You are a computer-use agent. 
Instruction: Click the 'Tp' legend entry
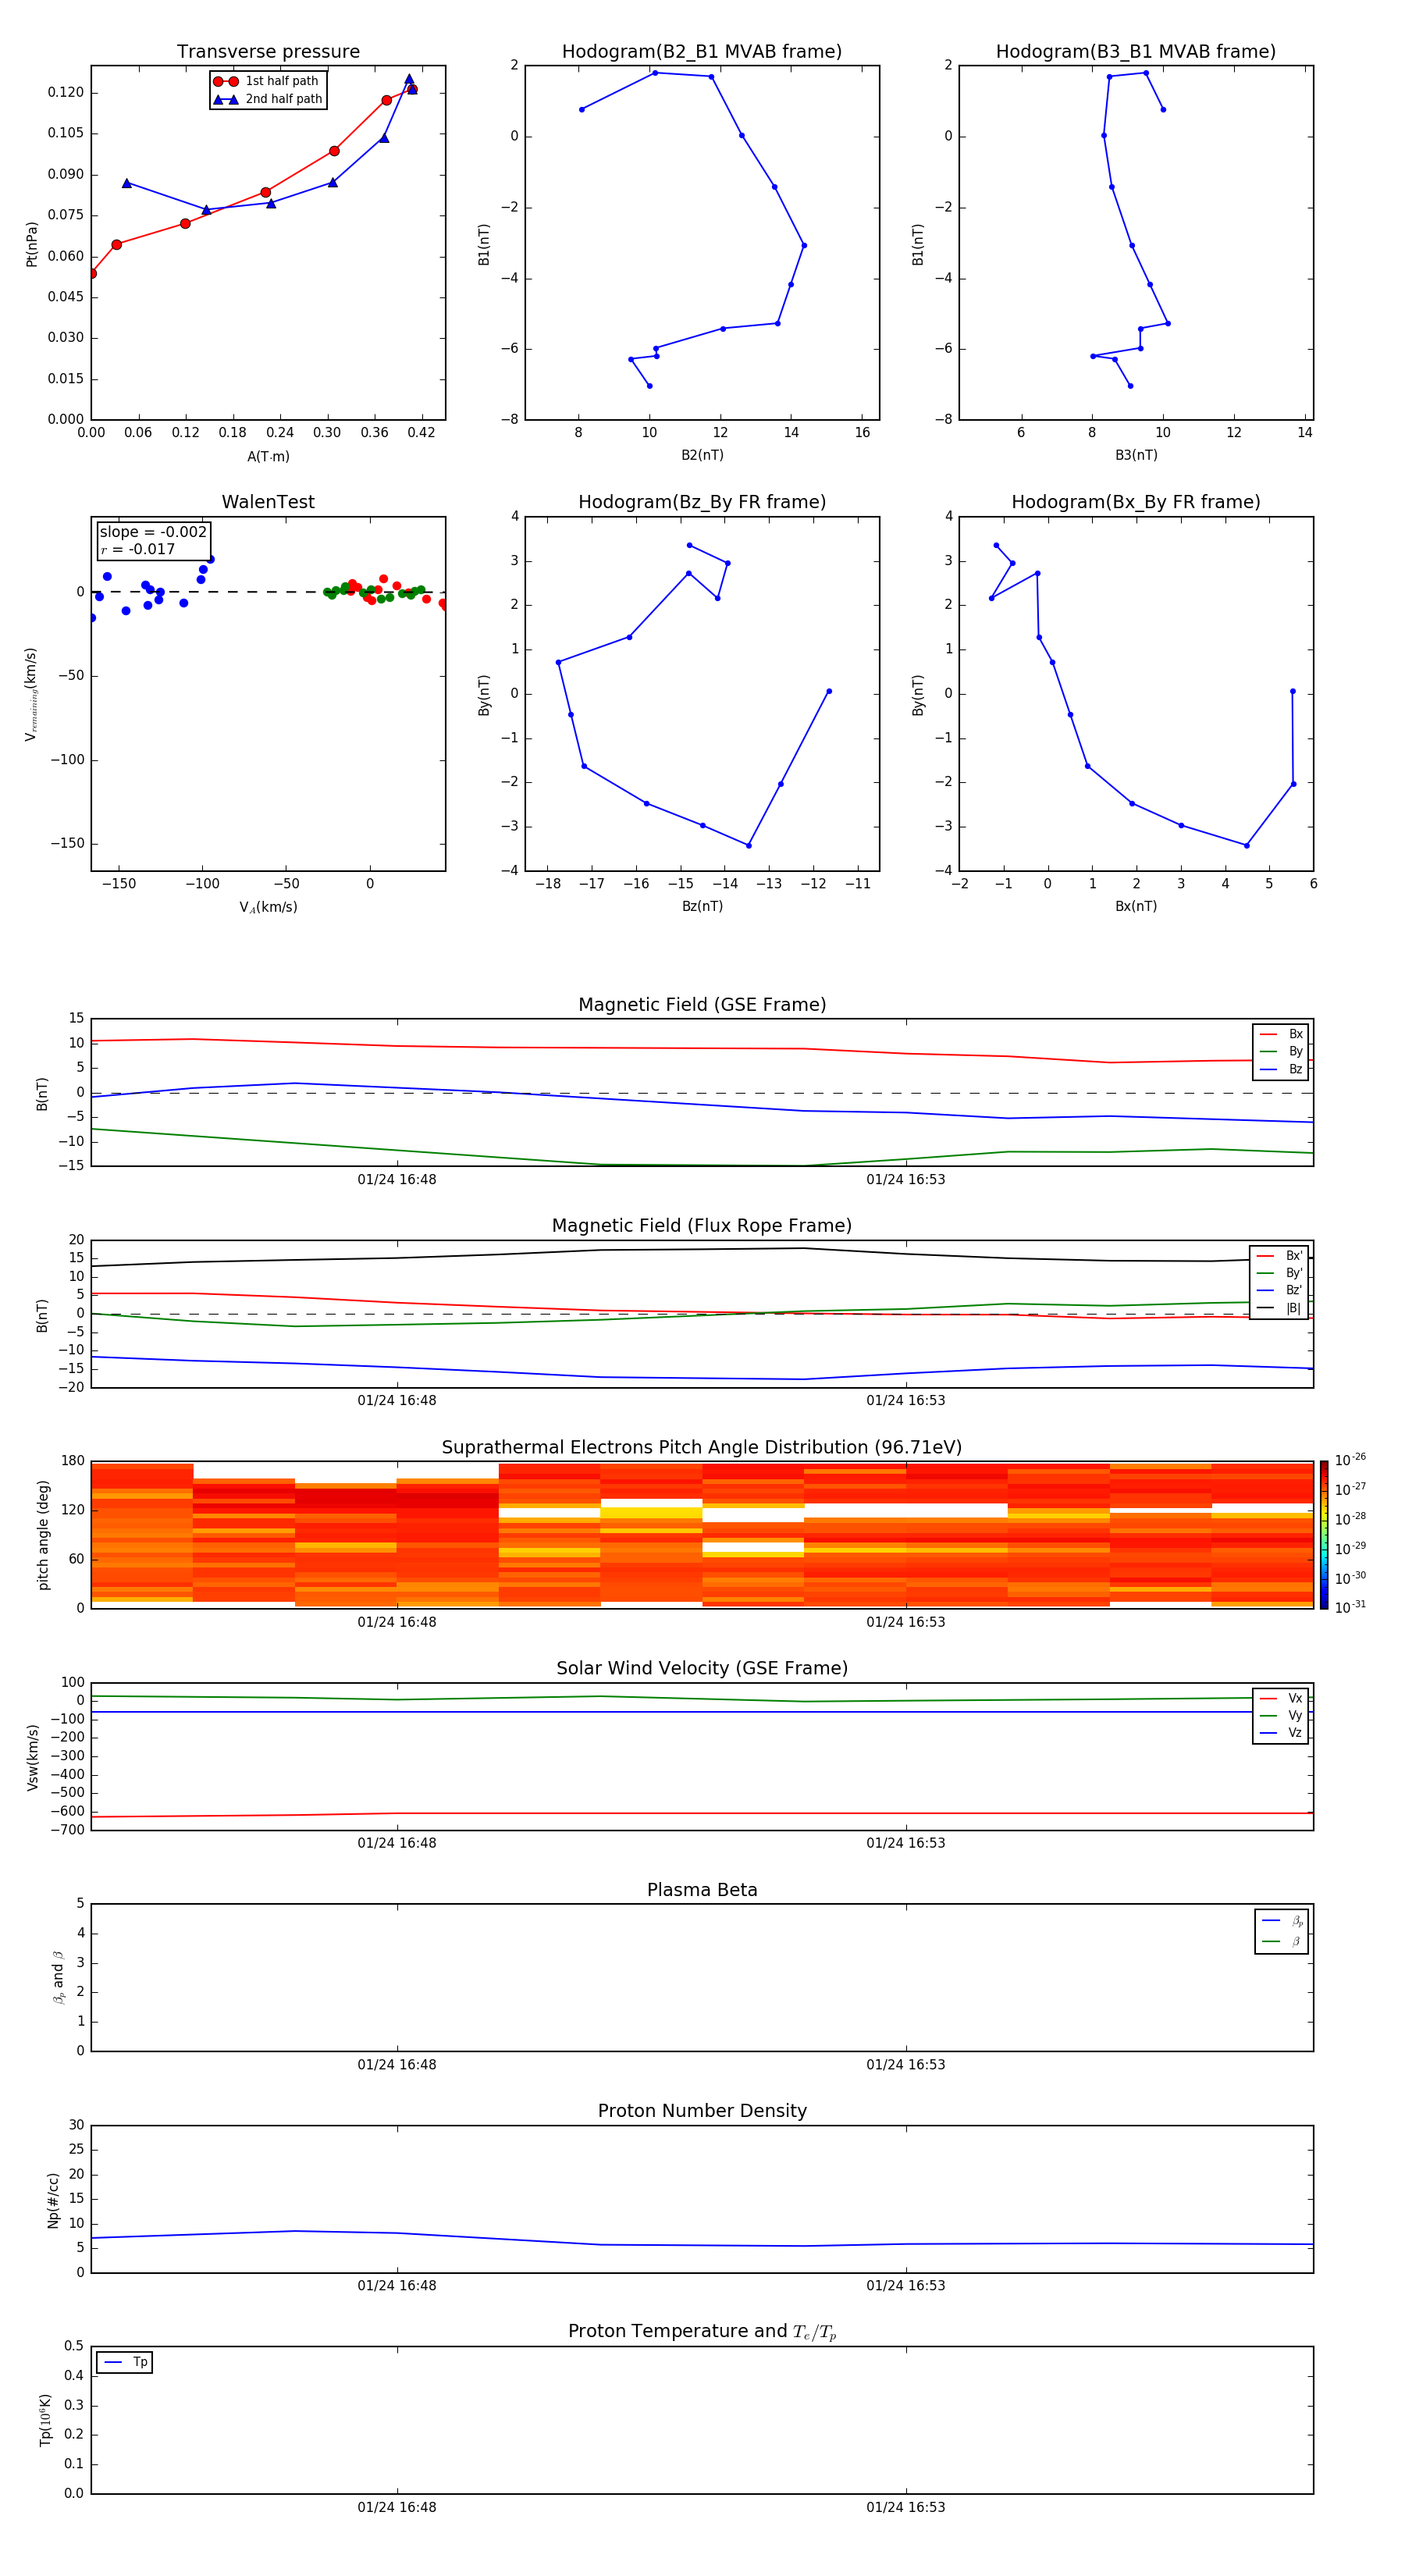(125, 2362)
